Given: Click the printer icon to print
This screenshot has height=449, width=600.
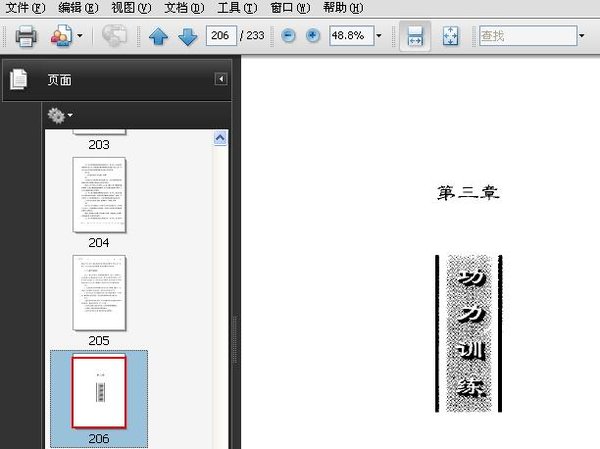Looking at the screenshot, I should click(26, 36).
